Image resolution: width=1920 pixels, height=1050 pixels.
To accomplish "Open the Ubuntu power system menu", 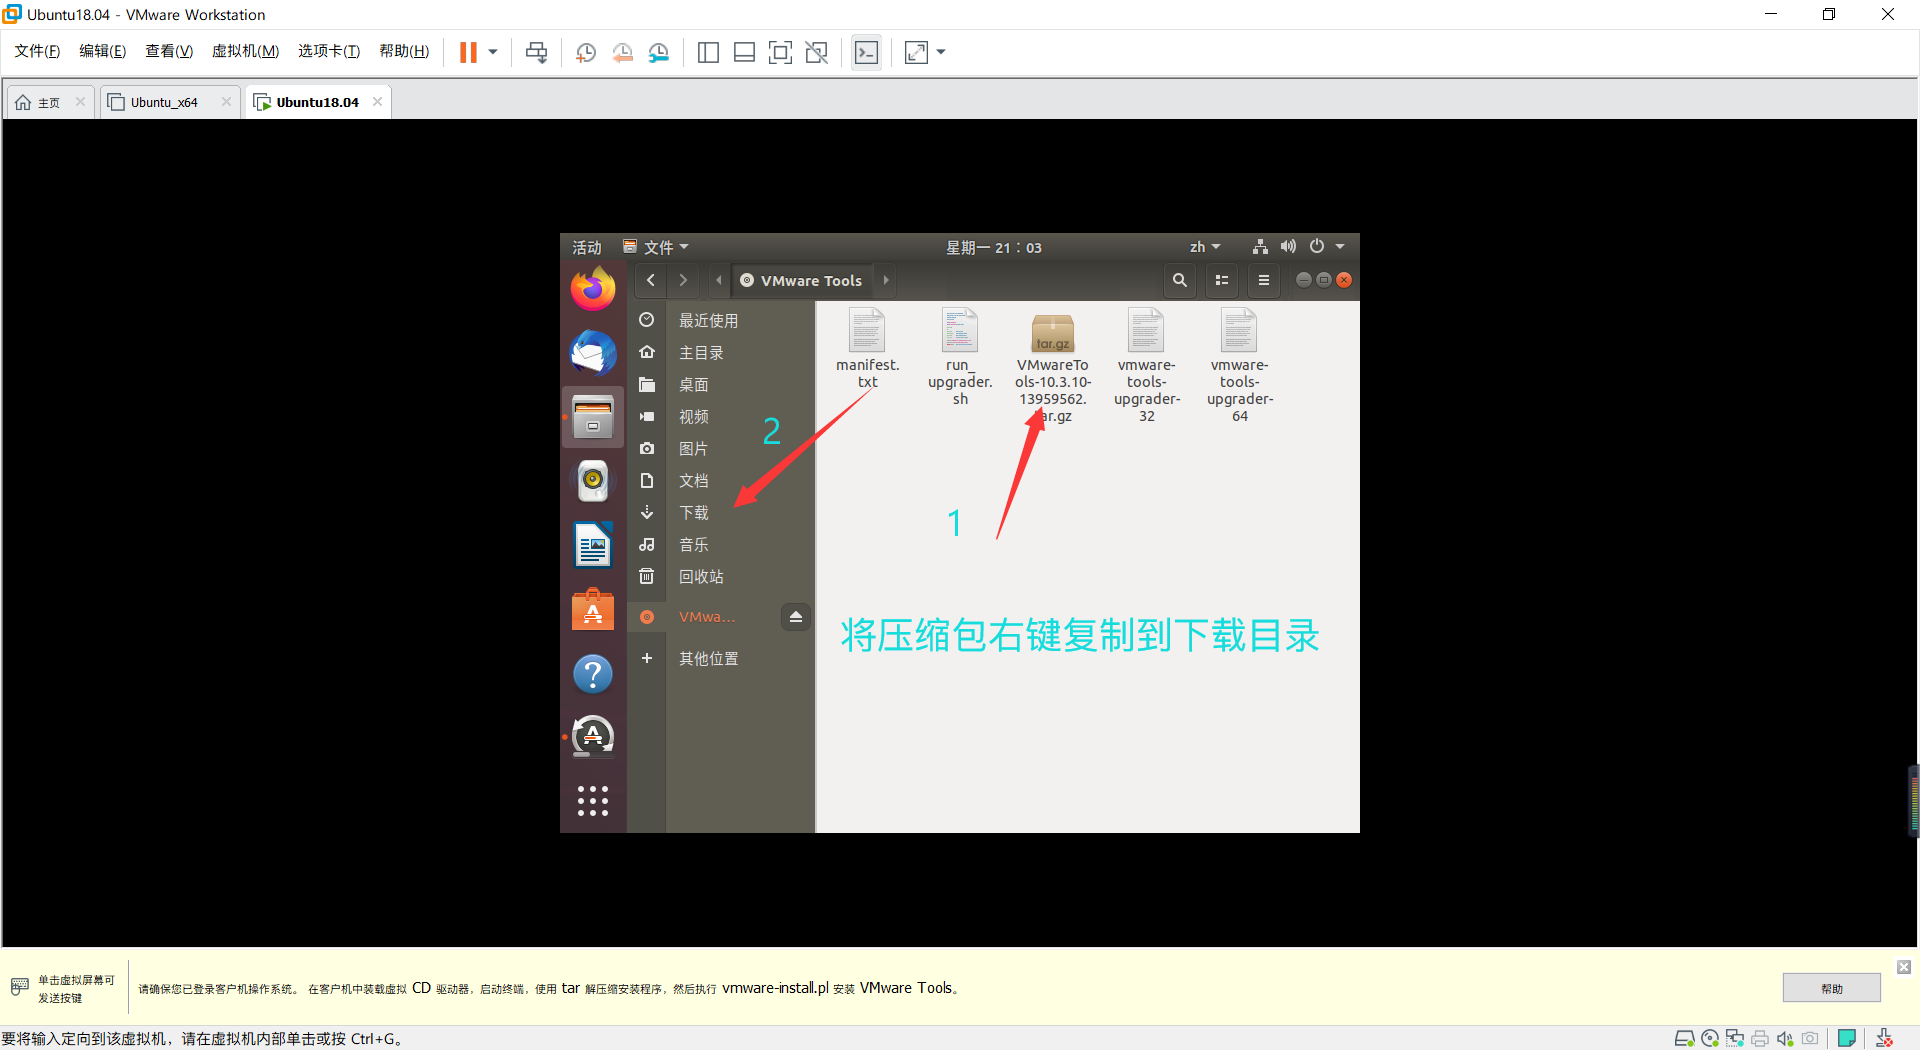I will [x=1327, y=247].
